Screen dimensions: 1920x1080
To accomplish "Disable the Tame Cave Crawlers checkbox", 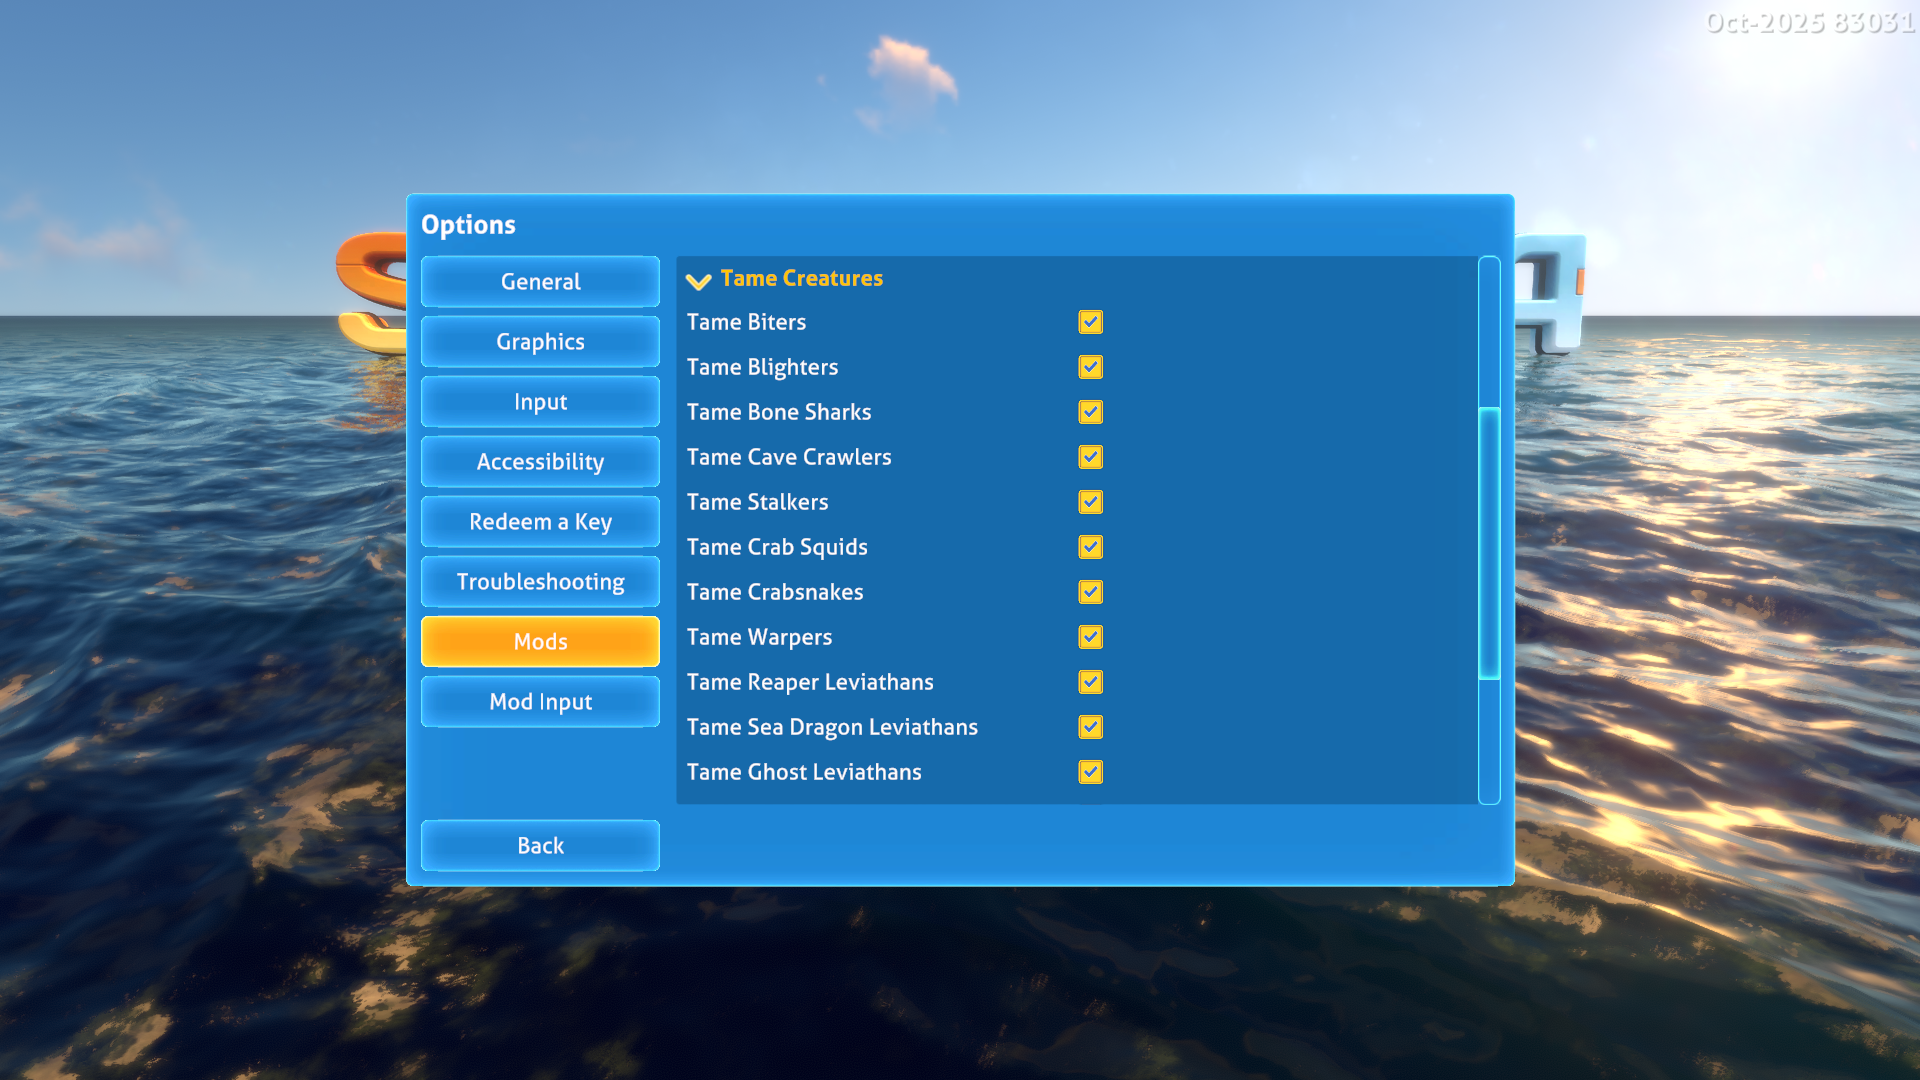I will (x=1090, y=457).
